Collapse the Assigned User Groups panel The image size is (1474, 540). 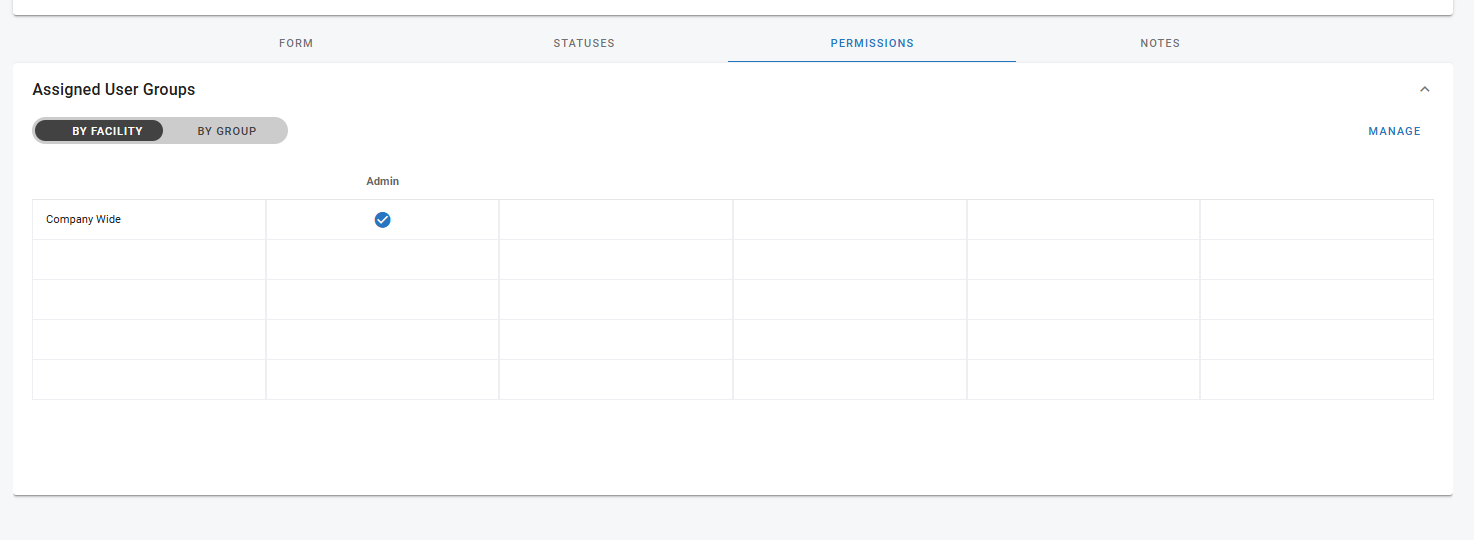tap(1425, 90)
